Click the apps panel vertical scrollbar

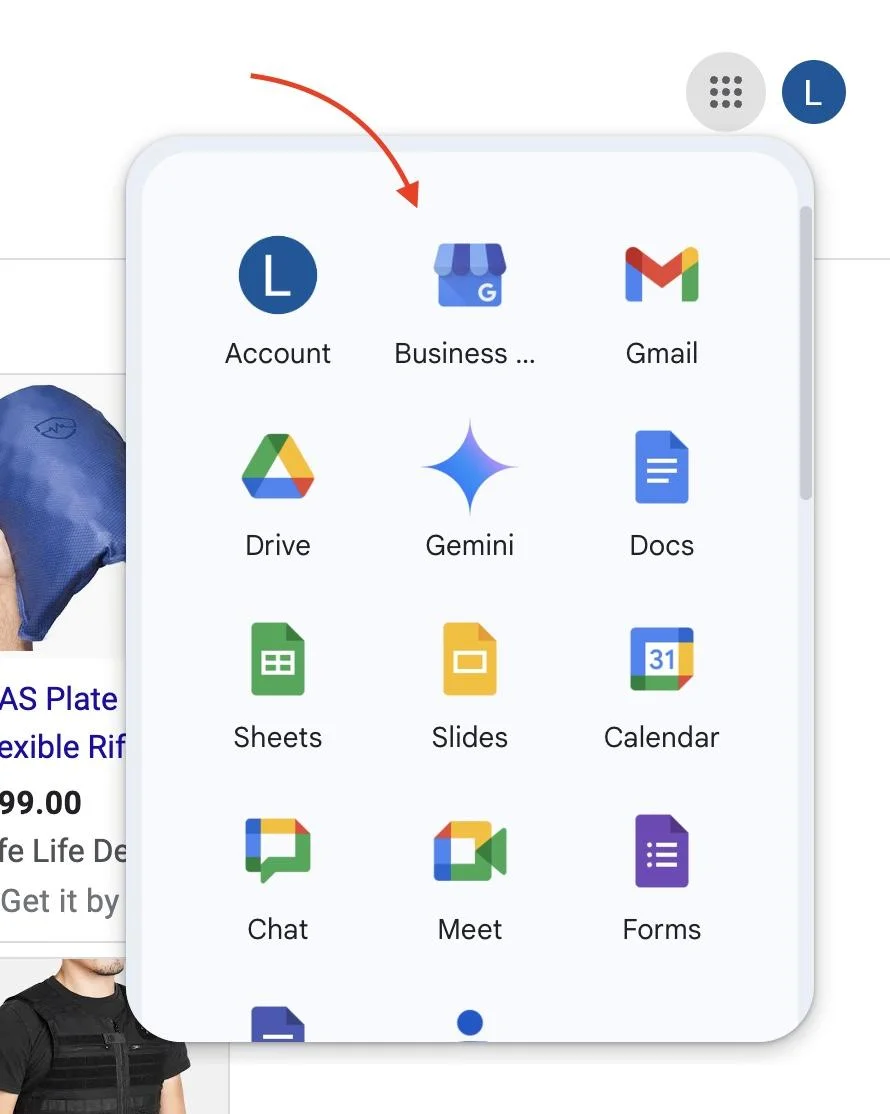(x=805, y=353)
